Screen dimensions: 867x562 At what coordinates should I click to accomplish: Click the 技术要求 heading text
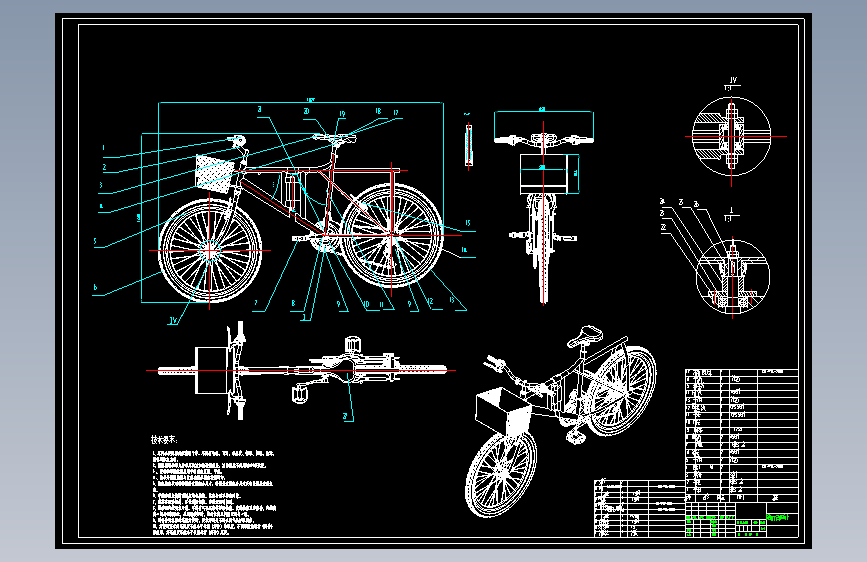click(164, 440)
